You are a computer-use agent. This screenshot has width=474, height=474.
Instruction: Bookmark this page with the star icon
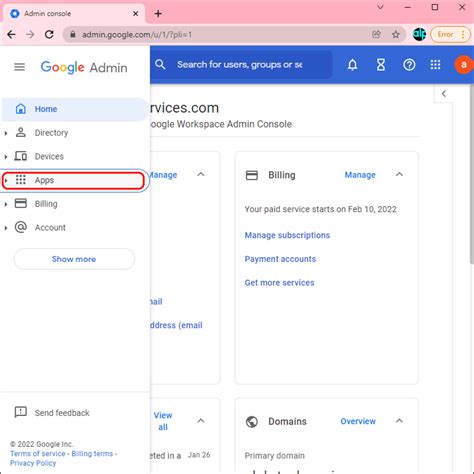pyautogui.click(x=396, y=34)
